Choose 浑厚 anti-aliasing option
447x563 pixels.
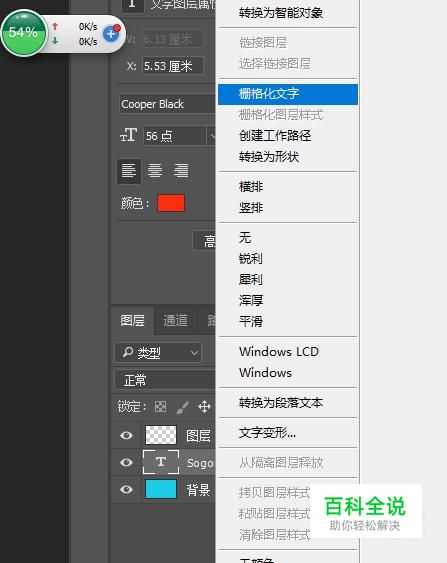coord(251,300)
